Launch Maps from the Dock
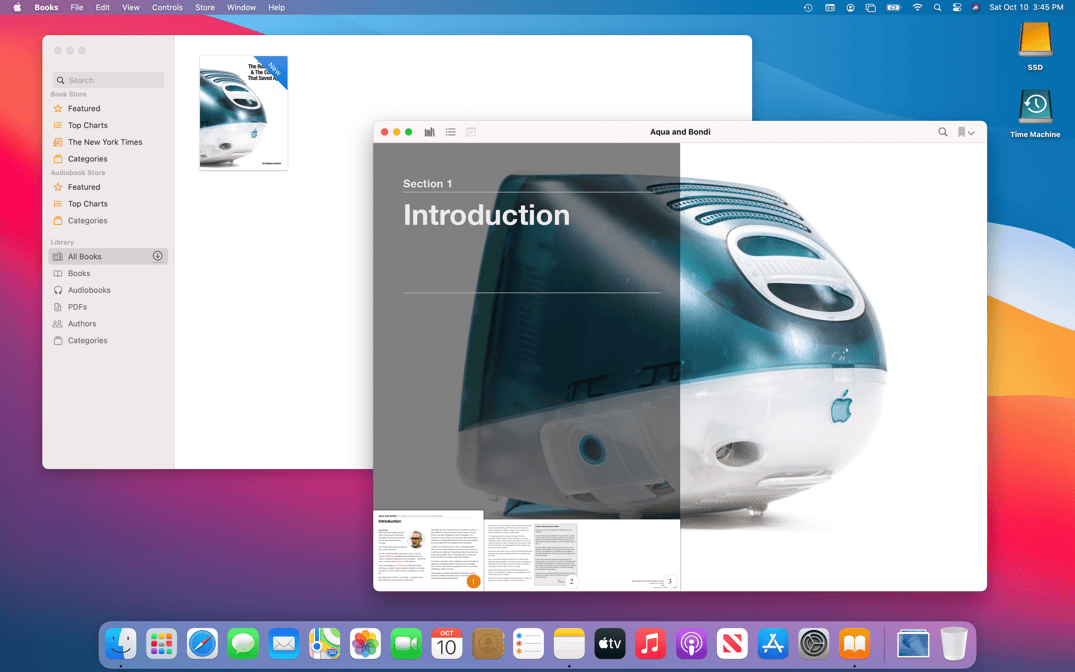Screen dimensions: 1075x672 click(324, 644)
